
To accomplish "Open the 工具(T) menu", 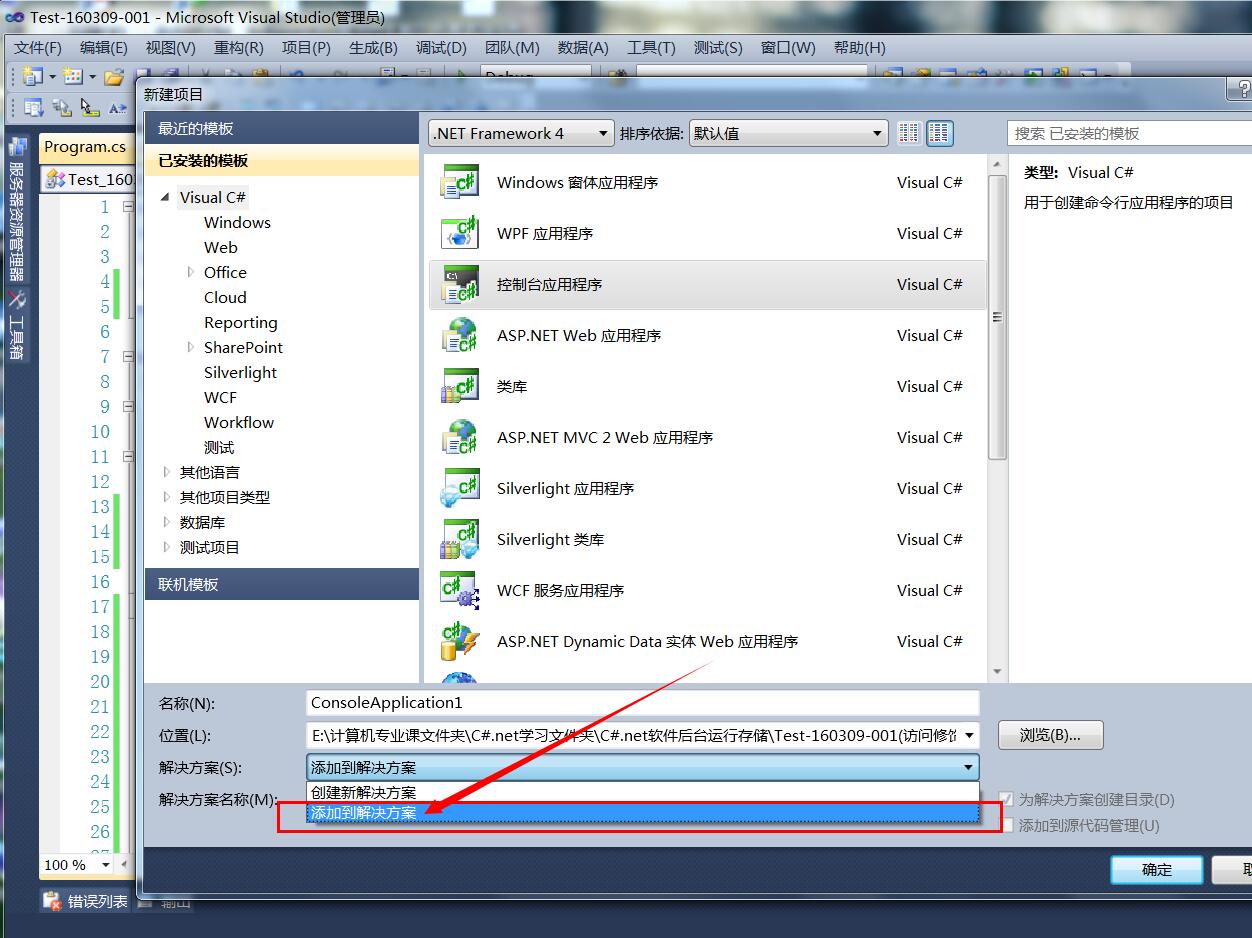I will coord(651,47).
